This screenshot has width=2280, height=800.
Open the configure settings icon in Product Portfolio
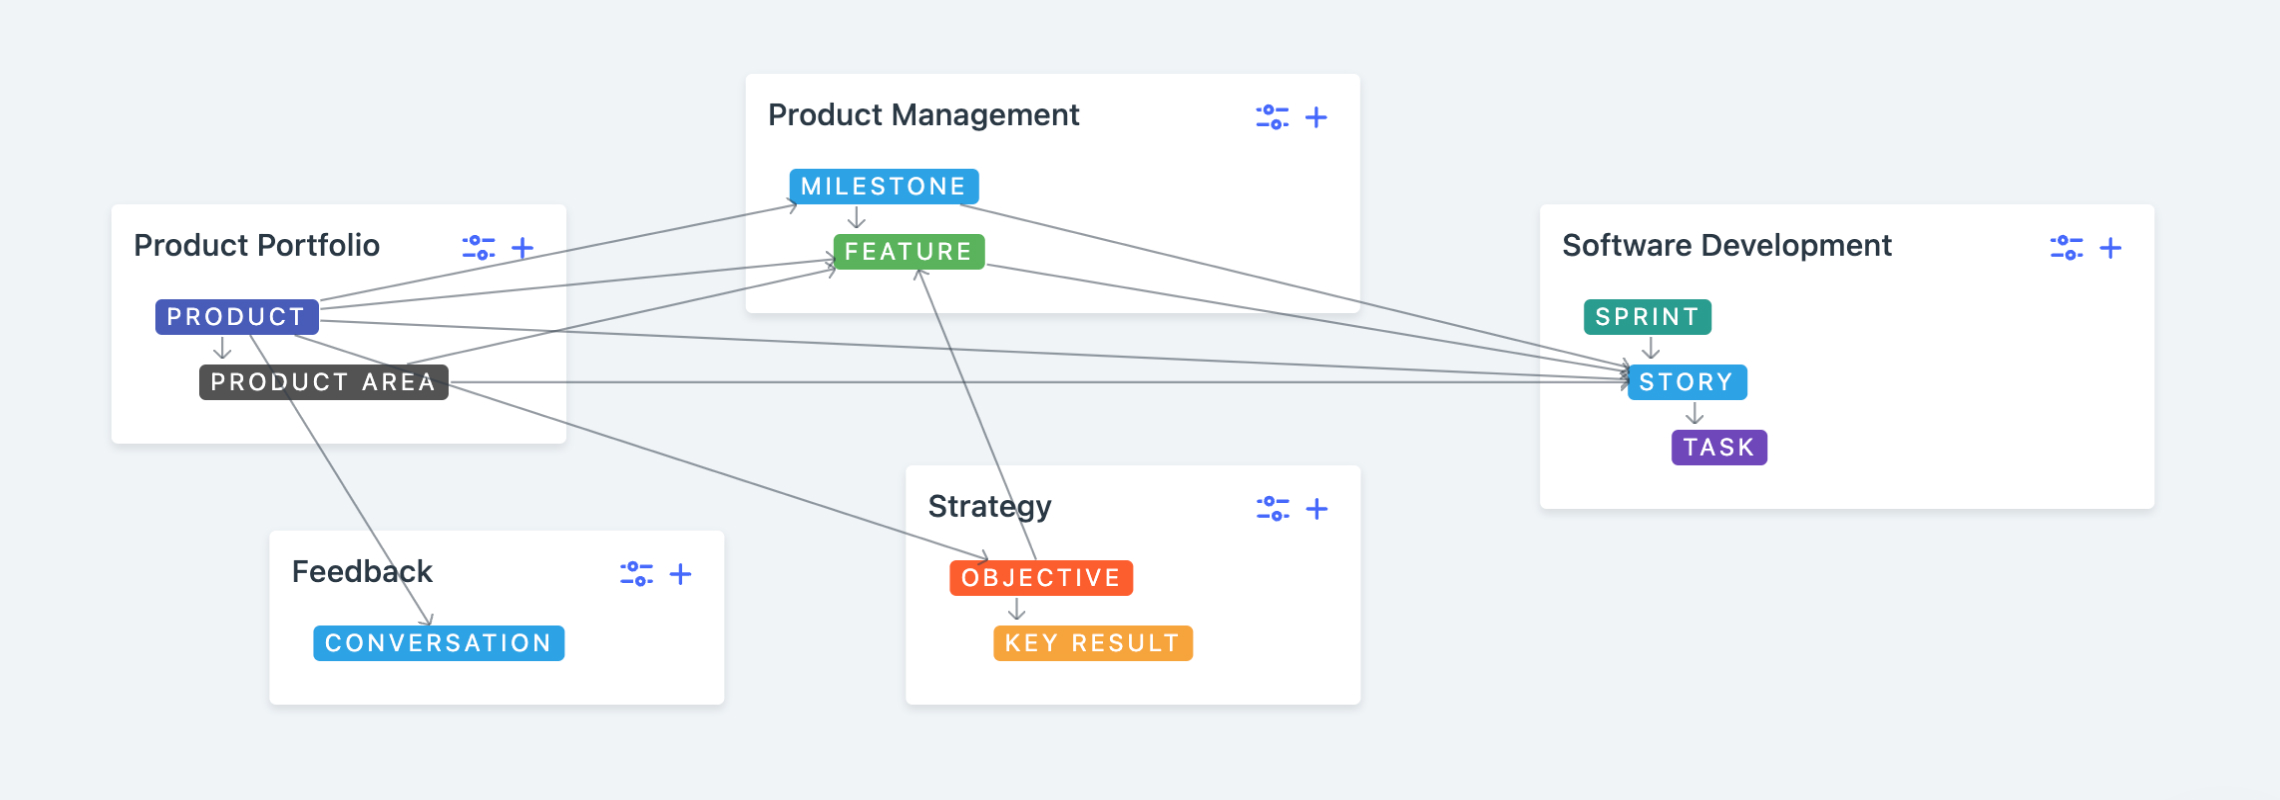click(478, 247)
